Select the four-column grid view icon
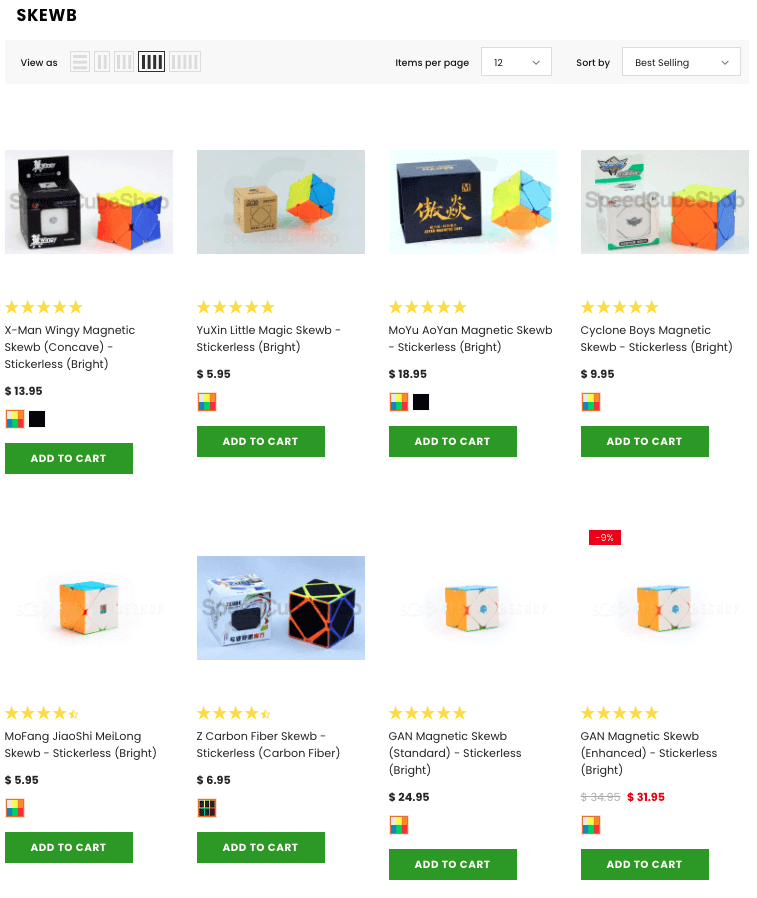757x898 pixels. coord(151,62)
